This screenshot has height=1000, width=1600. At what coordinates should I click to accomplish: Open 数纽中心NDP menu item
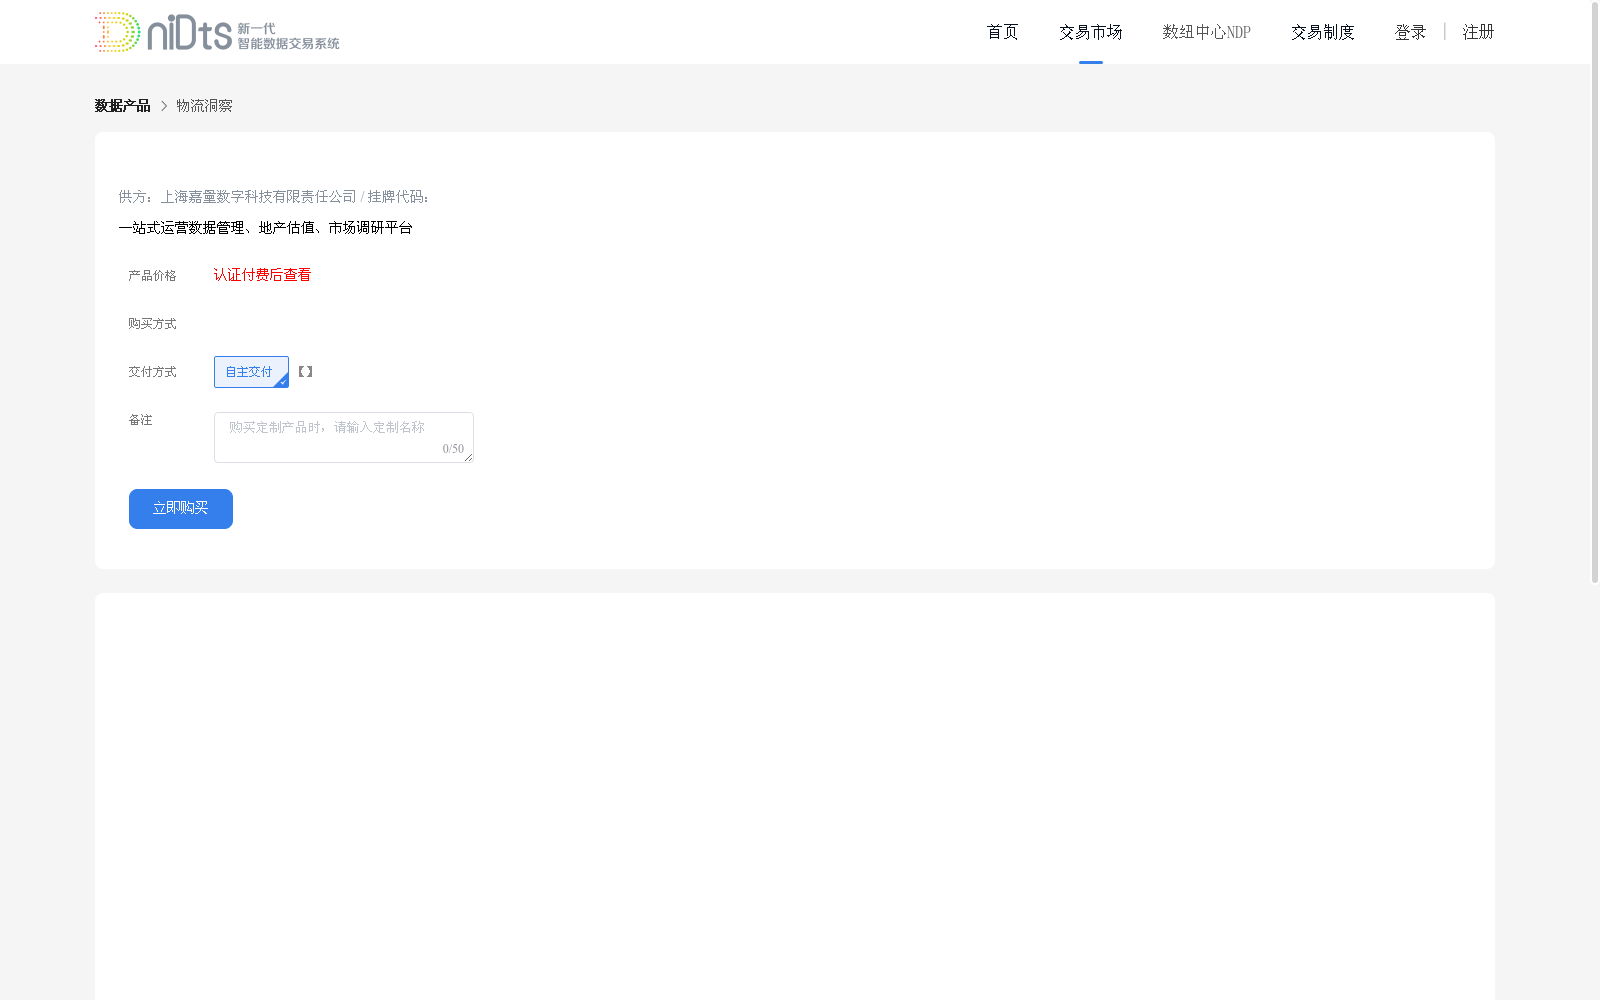coord(1206,32)
